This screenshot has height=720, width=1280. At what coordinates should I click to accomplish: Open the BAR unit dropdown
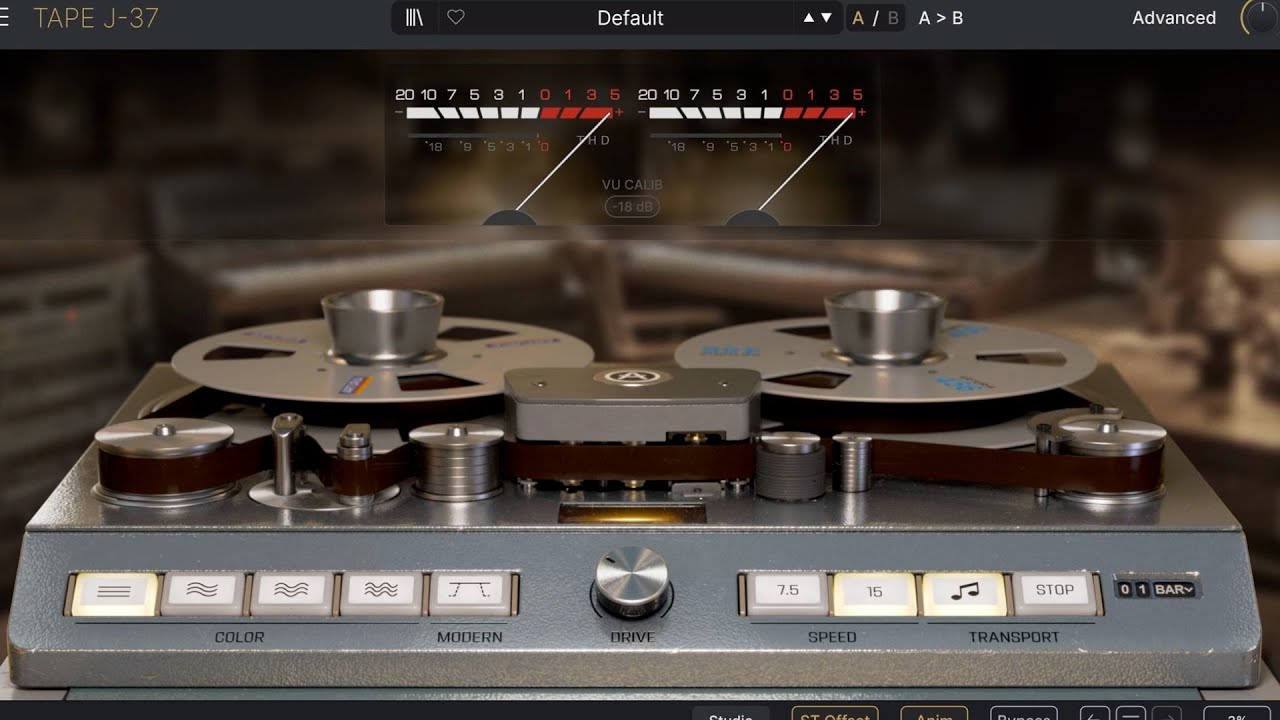1174,589
